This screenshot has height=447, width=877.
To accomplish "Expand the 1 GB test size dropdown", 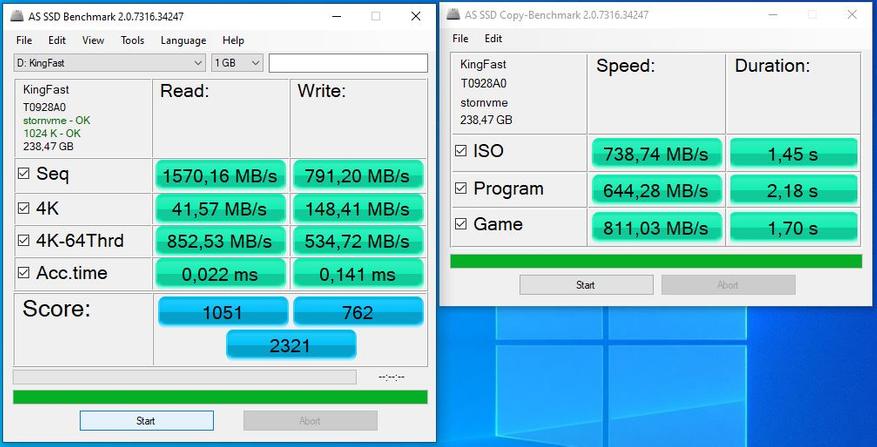I will tap(237, 63).
